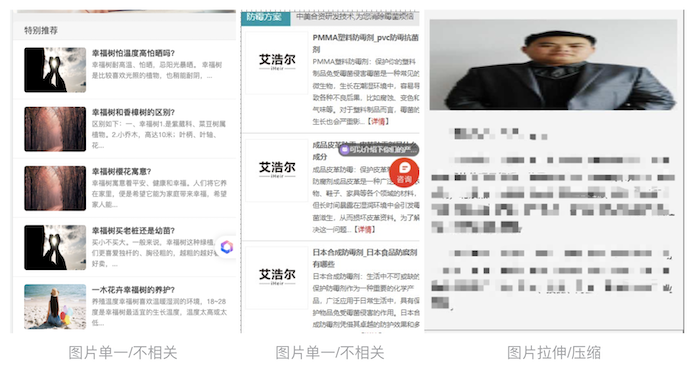The height and width of the screenshot is (365, 700).
Task: Open the heart-hands thumbnail of first article
Action: (x=55, y=70)
